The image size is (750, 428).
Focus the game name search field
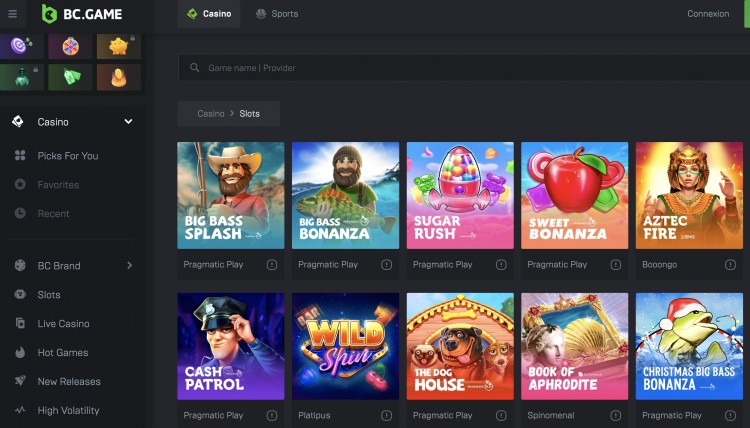pos(460,68)
